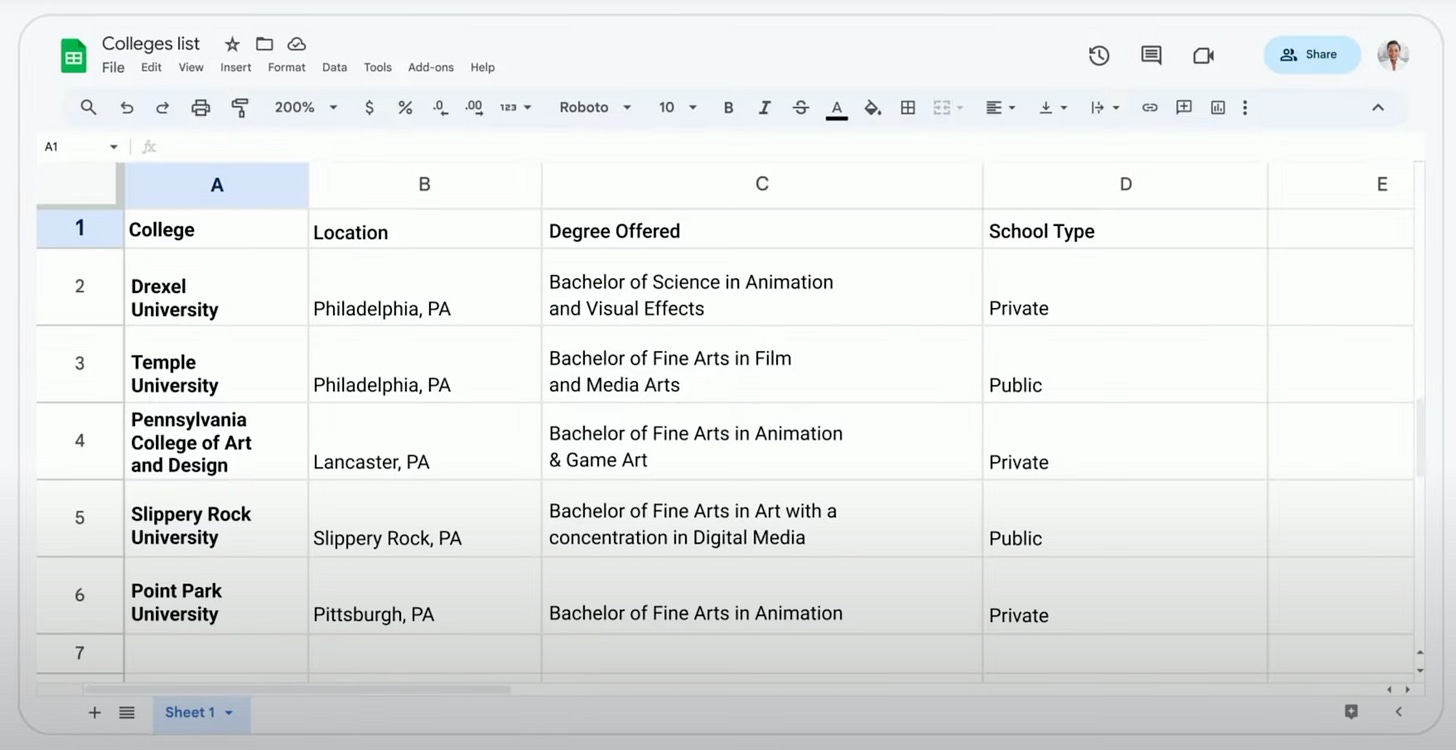The width and height of the screenshot is (1456, 750).
Task: Open the 200% zoom dropdown
Action: point(306,107)
